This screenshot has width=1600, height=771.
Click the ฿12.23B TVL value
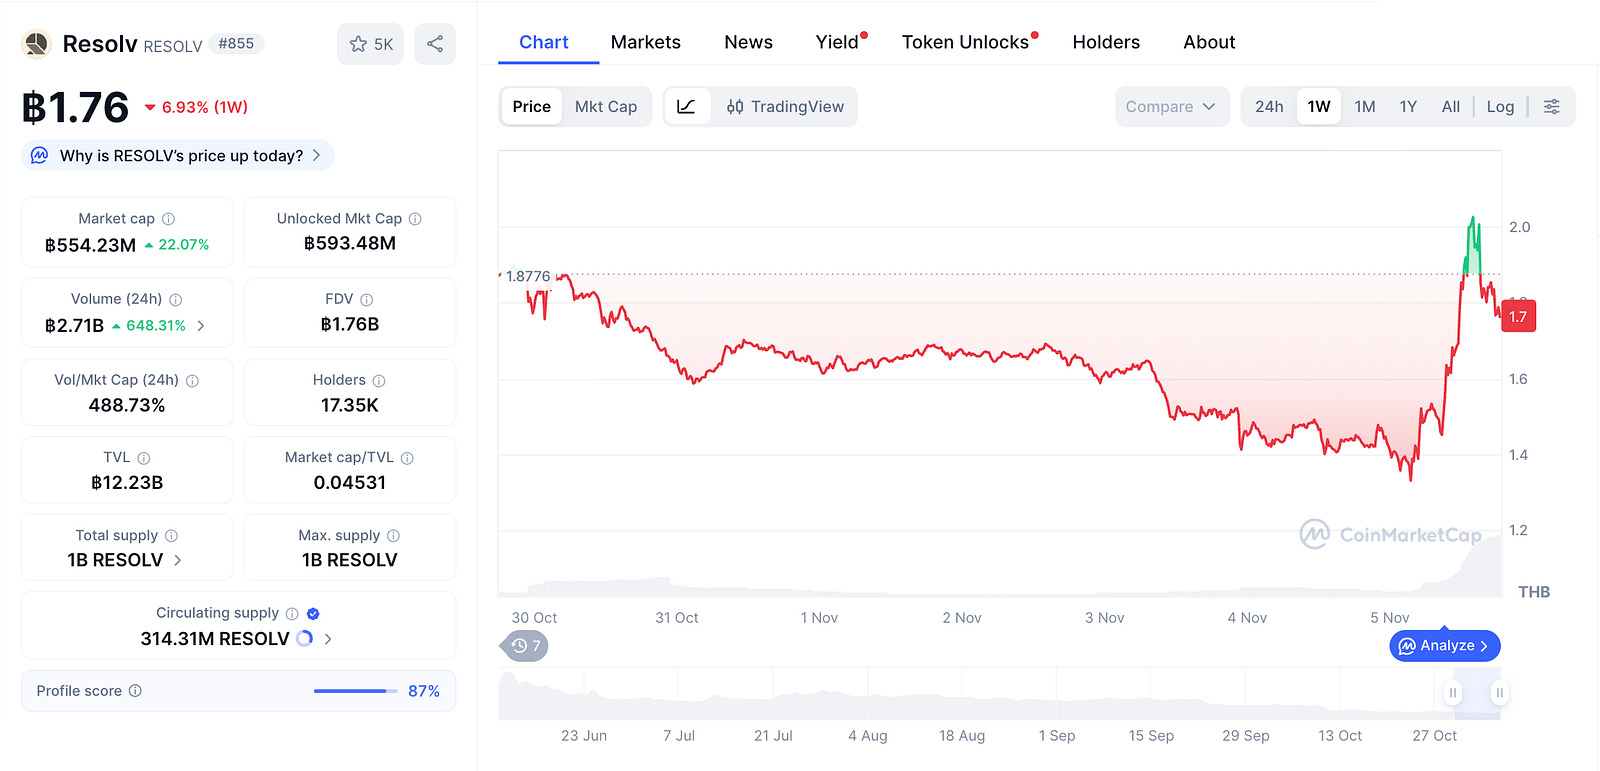127,483
